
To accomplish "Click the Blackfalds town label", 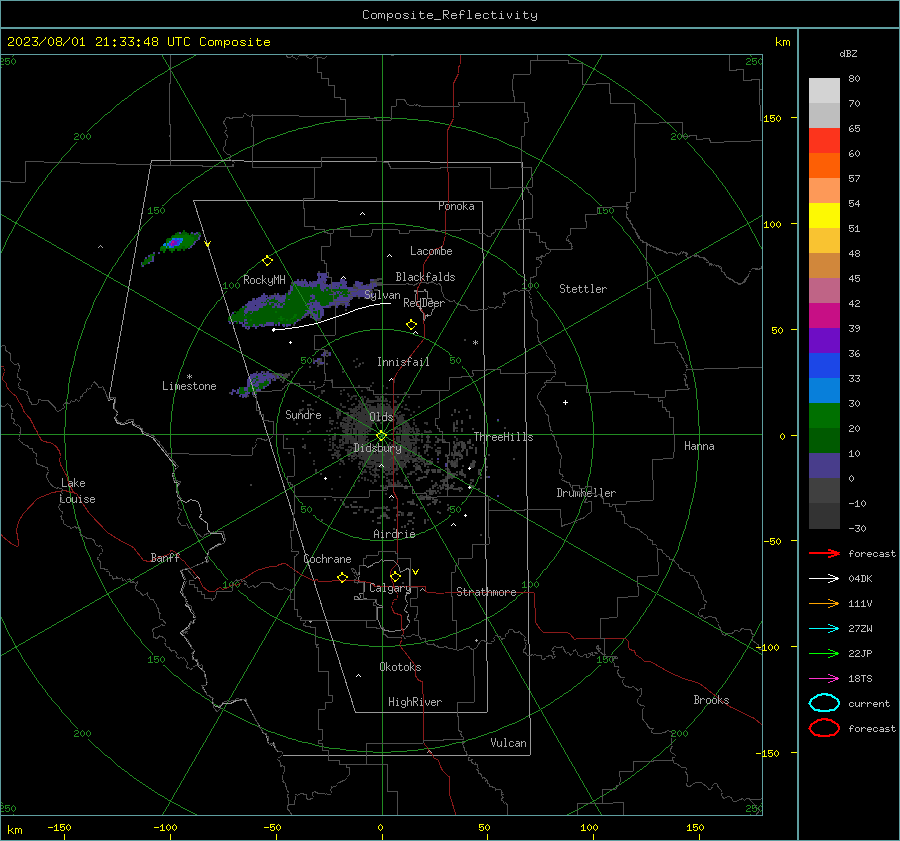I will pyautogui.click(x=425, y=277).
